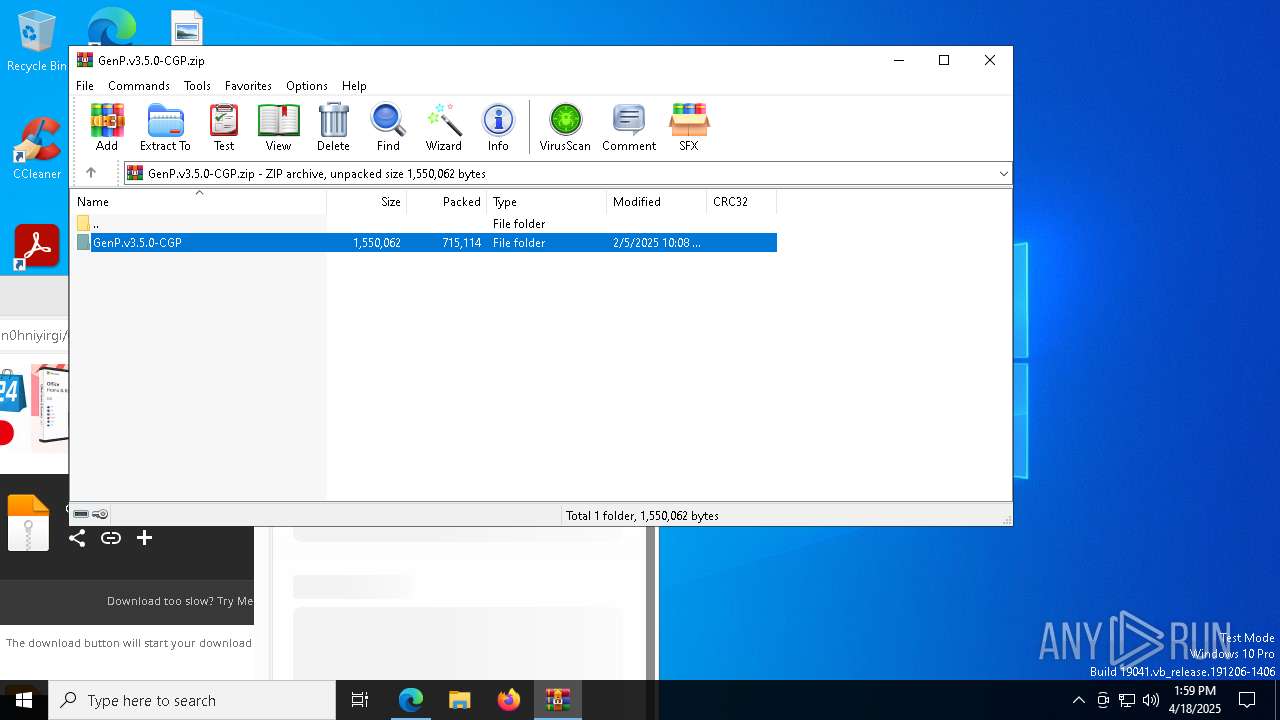Open the Commands menu
The image size is (1280, 720).
coord(139,86)
